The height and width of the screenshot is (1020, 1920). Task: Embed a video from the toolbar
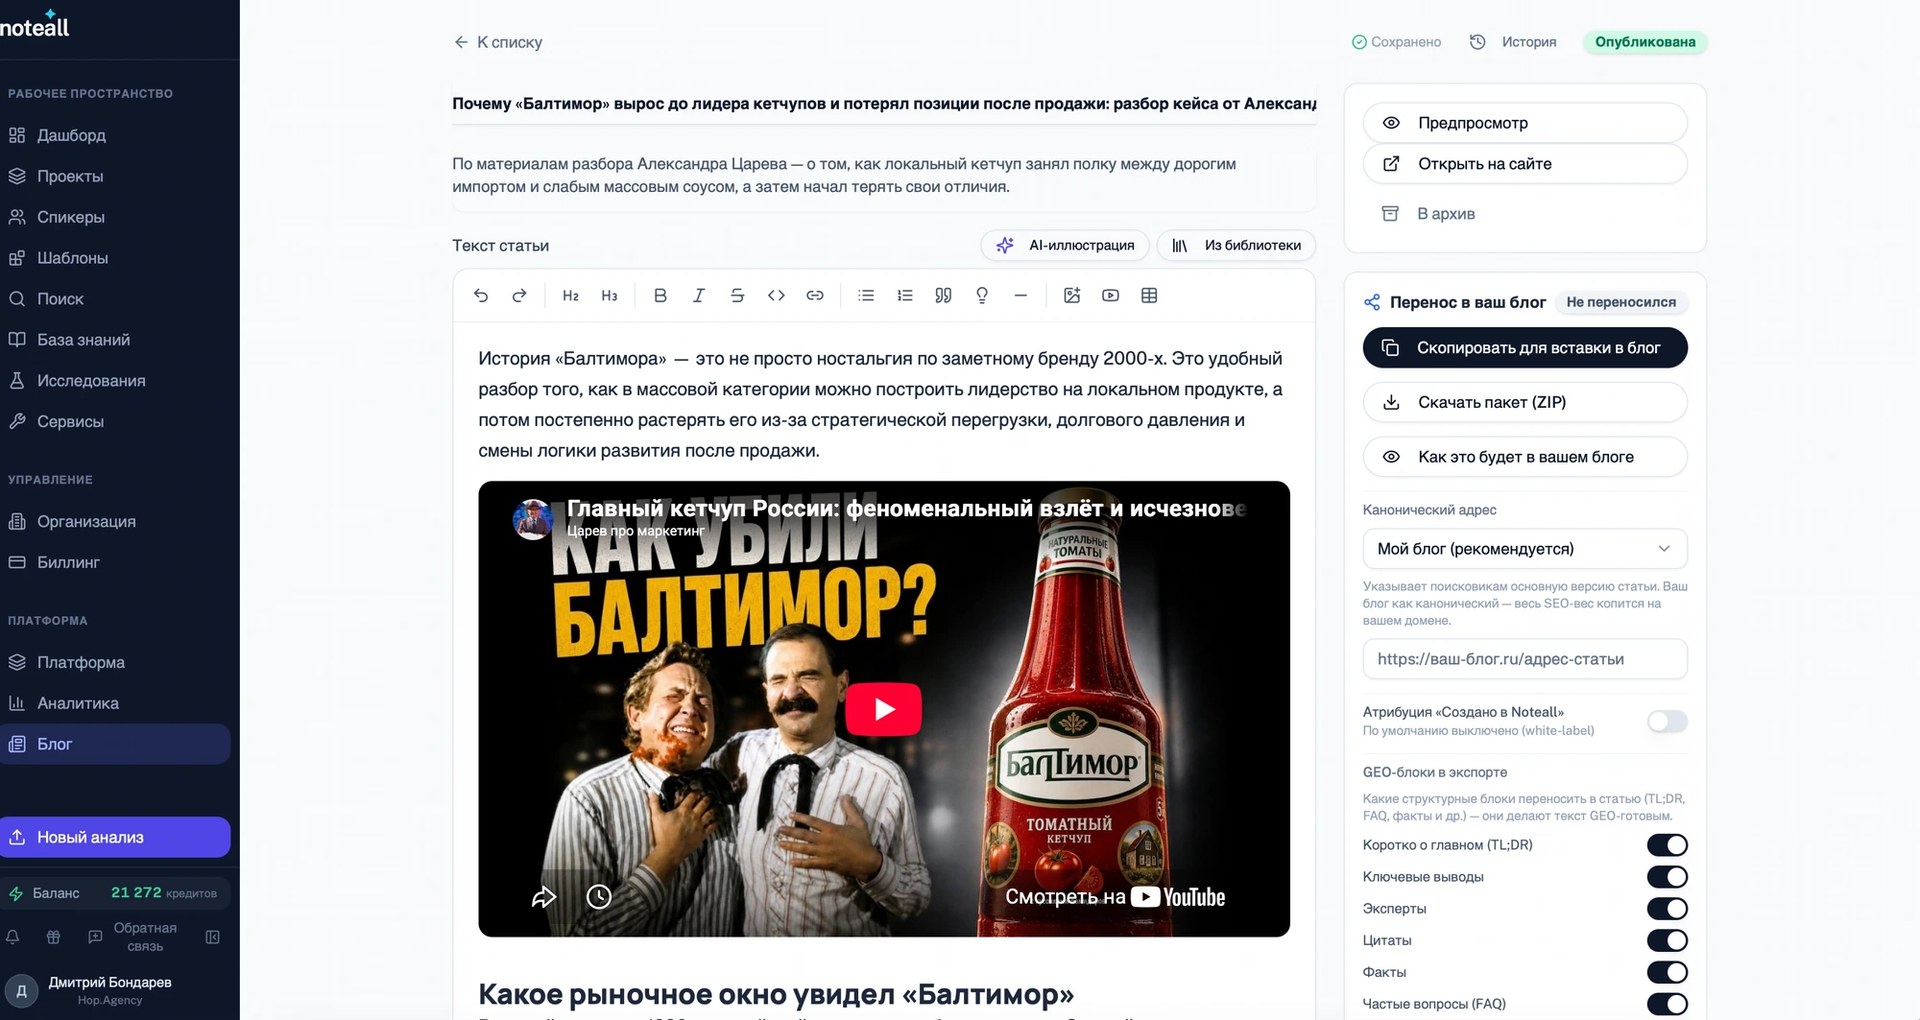click(x=1110, y=295)
